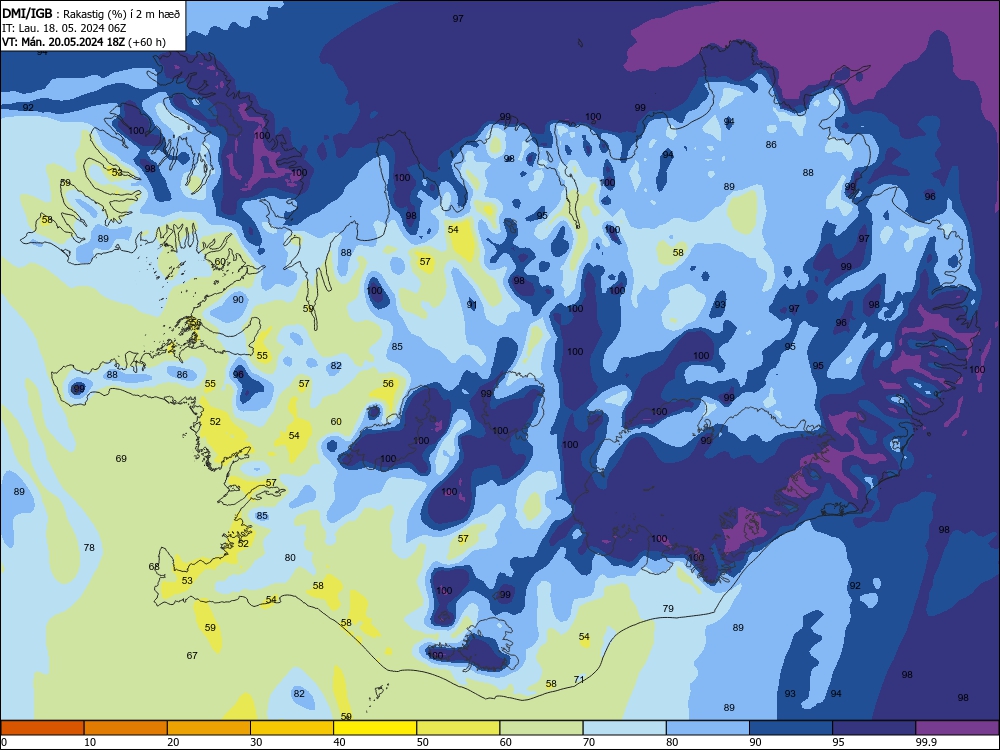The width and height of the screenshot is (1000, 750).
Task: Click the legend tick label '99.9'
Action: [926, 742]
